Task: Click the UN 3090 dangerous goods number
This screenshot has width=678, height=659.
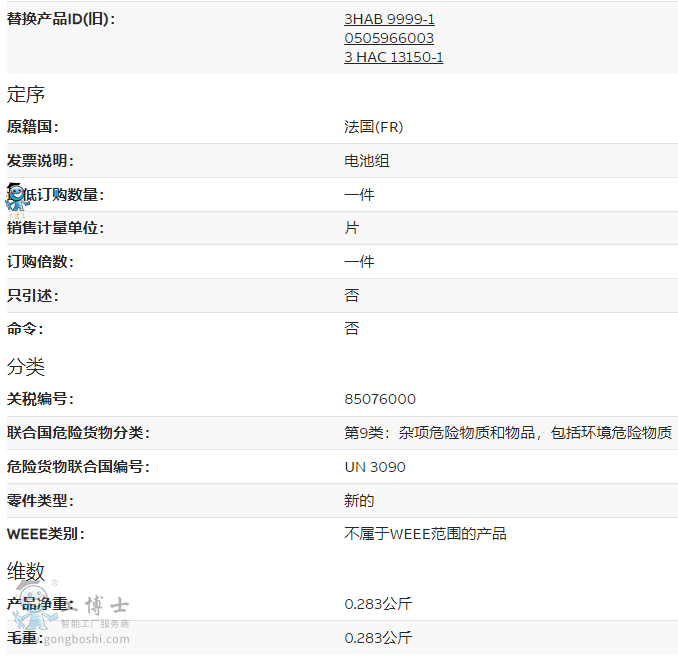Action: pyautogui.click(x=375, y=467)
